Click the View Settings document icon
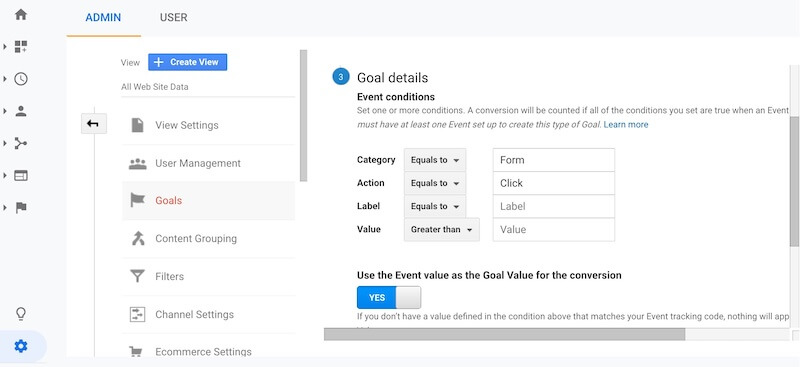 click(x=137, y=125)
